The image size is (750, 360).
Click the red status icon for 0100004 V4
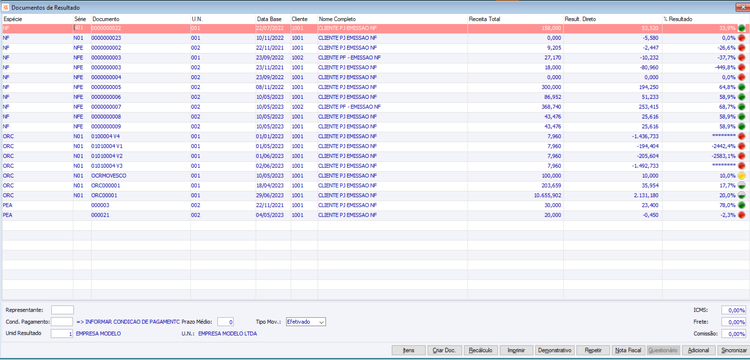click(x=741, y=136)
